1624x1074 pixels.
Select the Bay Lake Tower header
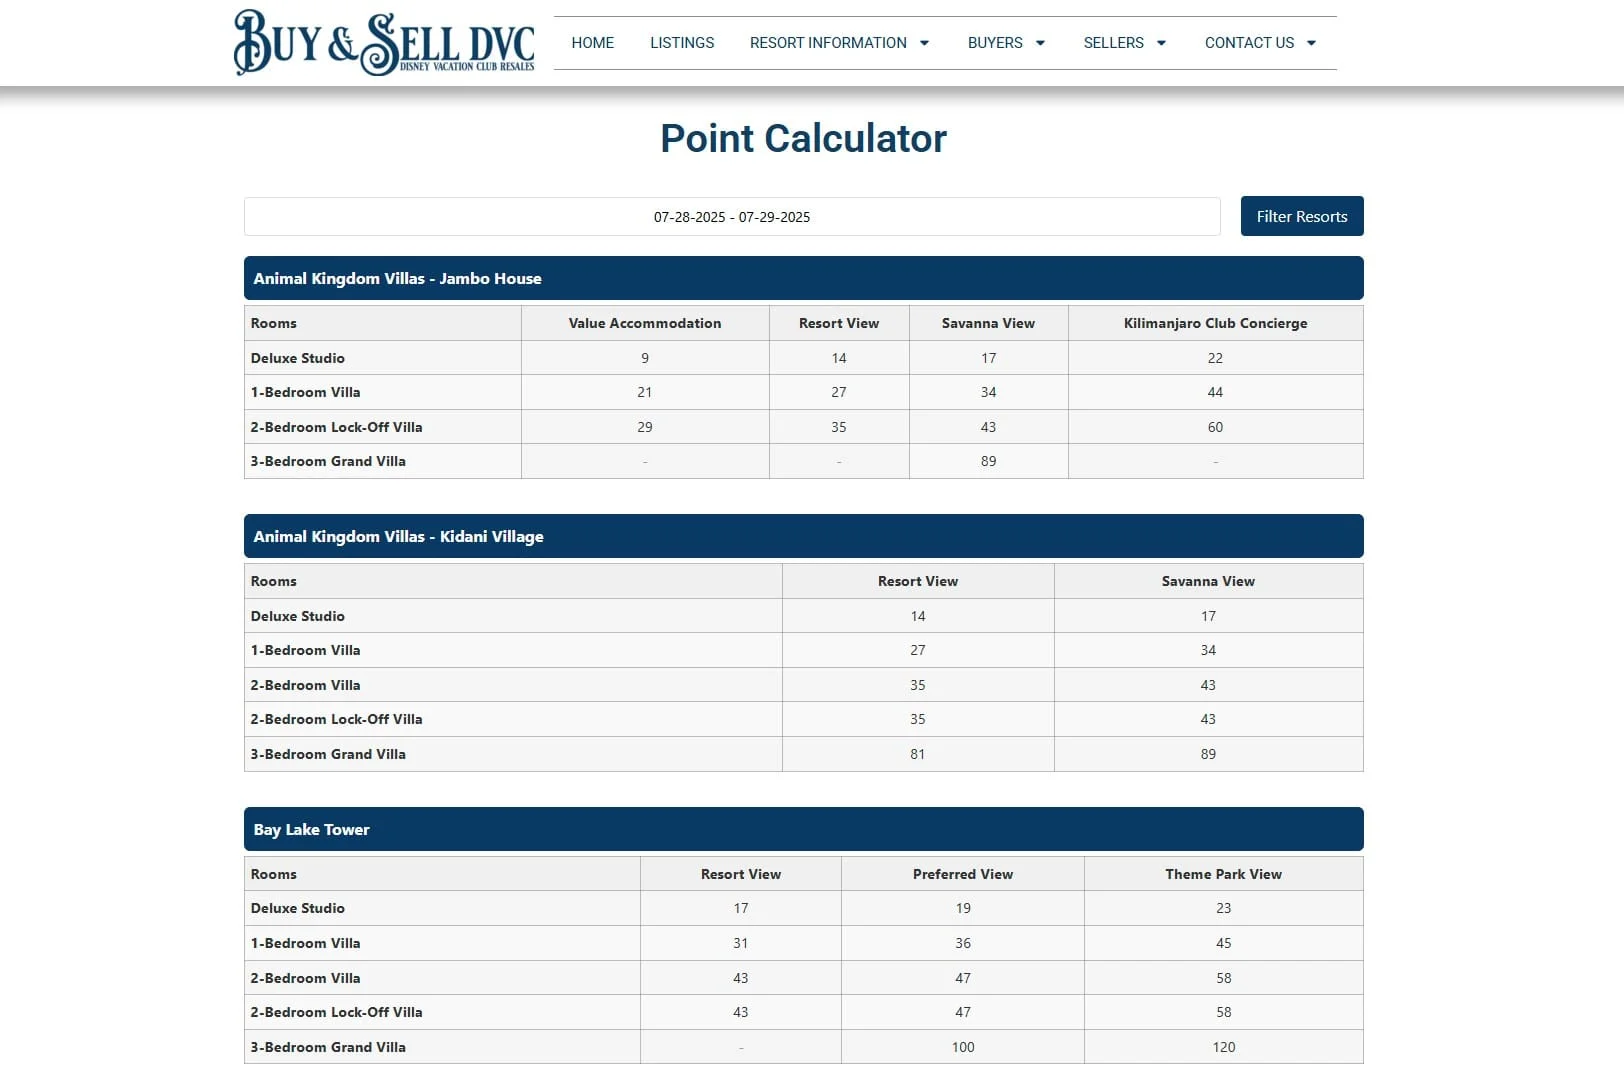tap(803, 829)
